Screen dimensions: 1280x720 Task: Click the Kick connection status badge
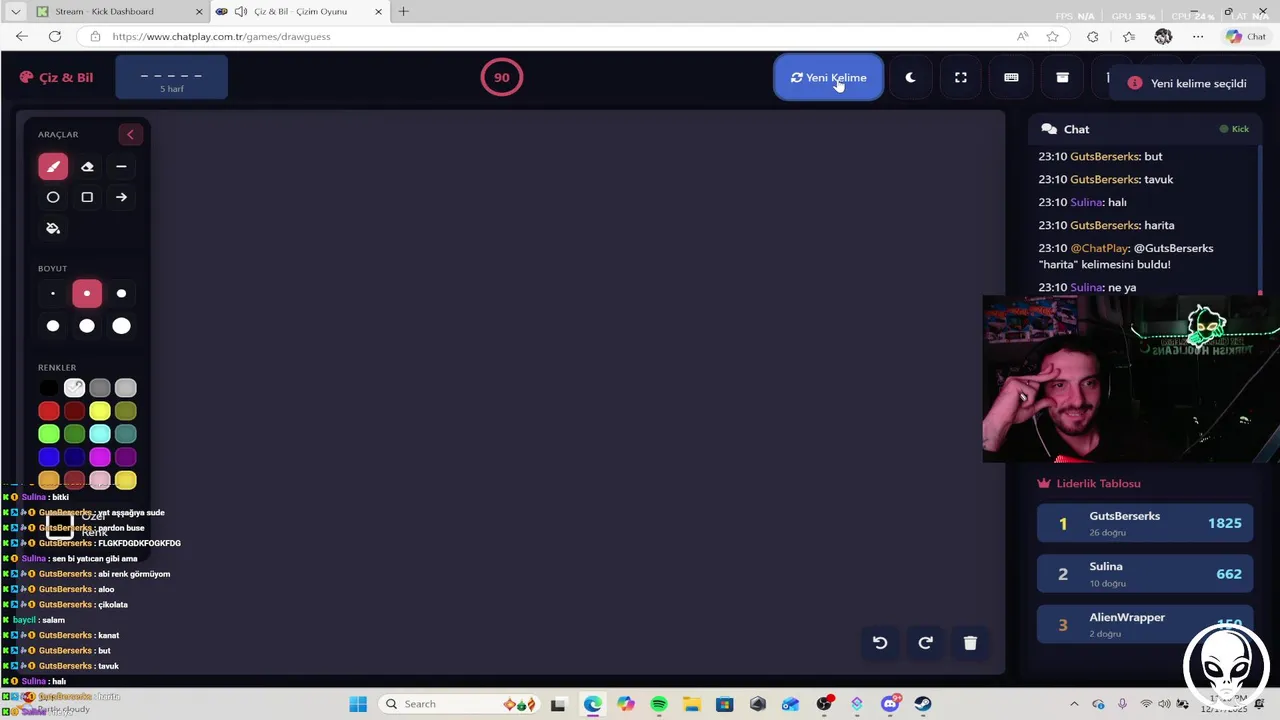[1234, 129]
